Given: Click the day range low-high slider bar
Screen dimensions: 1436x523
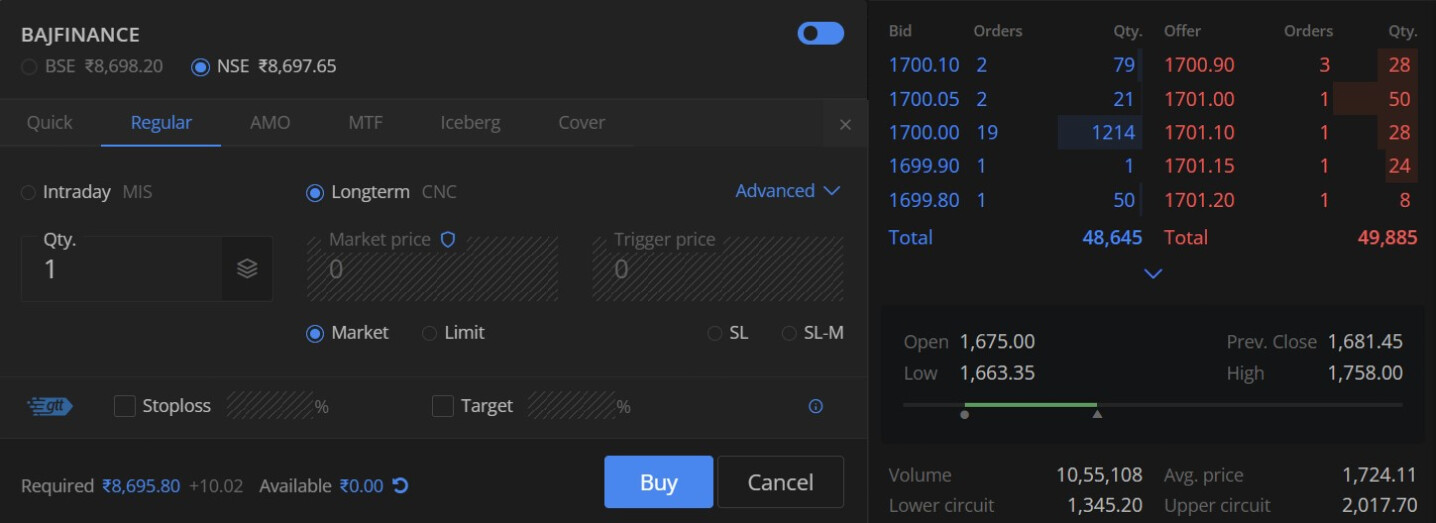Looking at the screenshot, I should pyautogui.click(x=1153, y=404).
